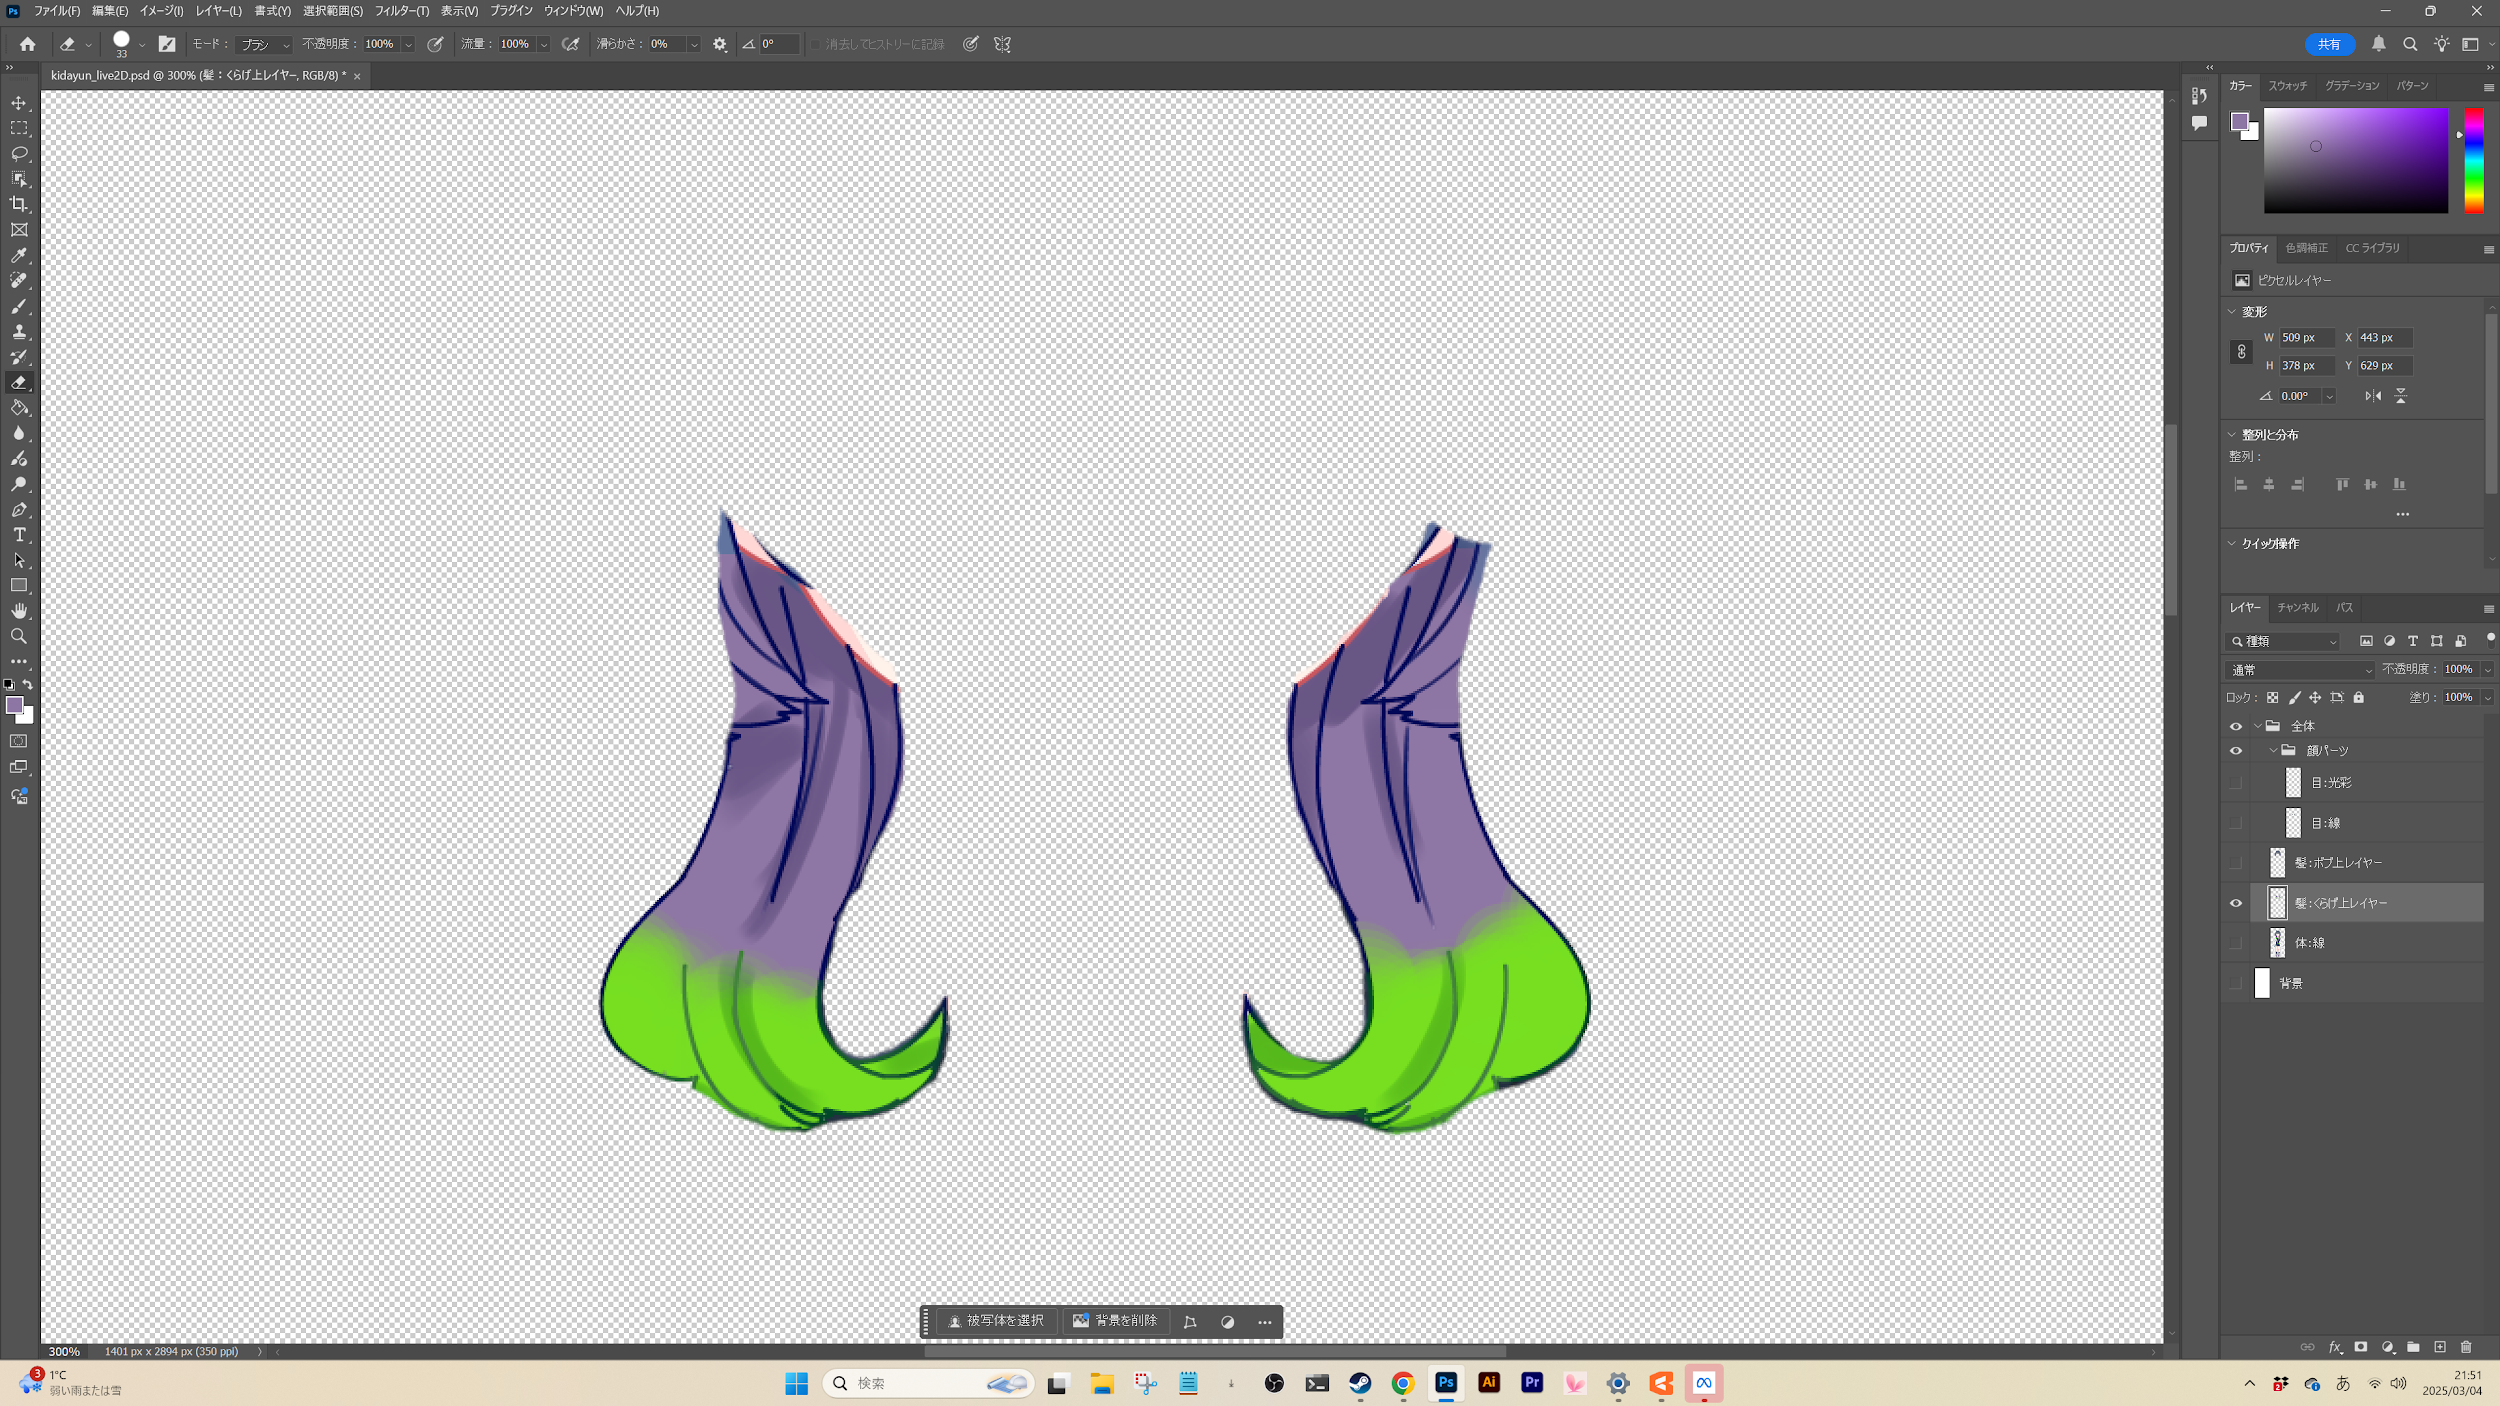Select the Eyedropper tool

tap(19, 255)
